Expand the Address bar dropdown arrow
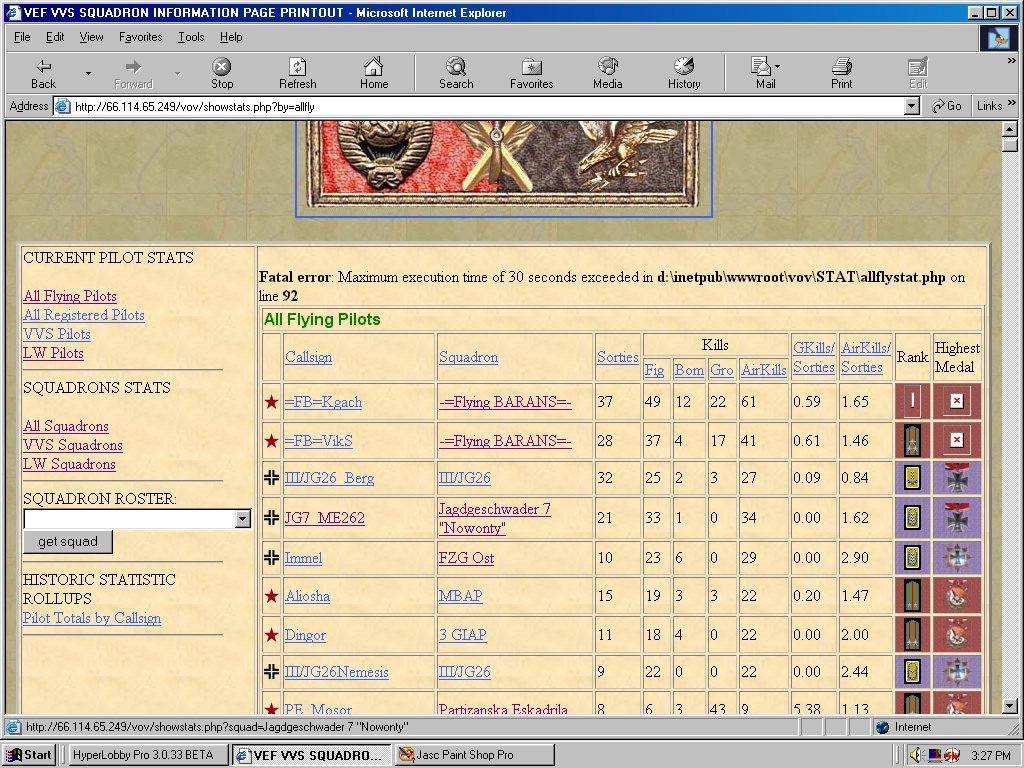The width and height of the screenshot is (1024, 768). 911,106
